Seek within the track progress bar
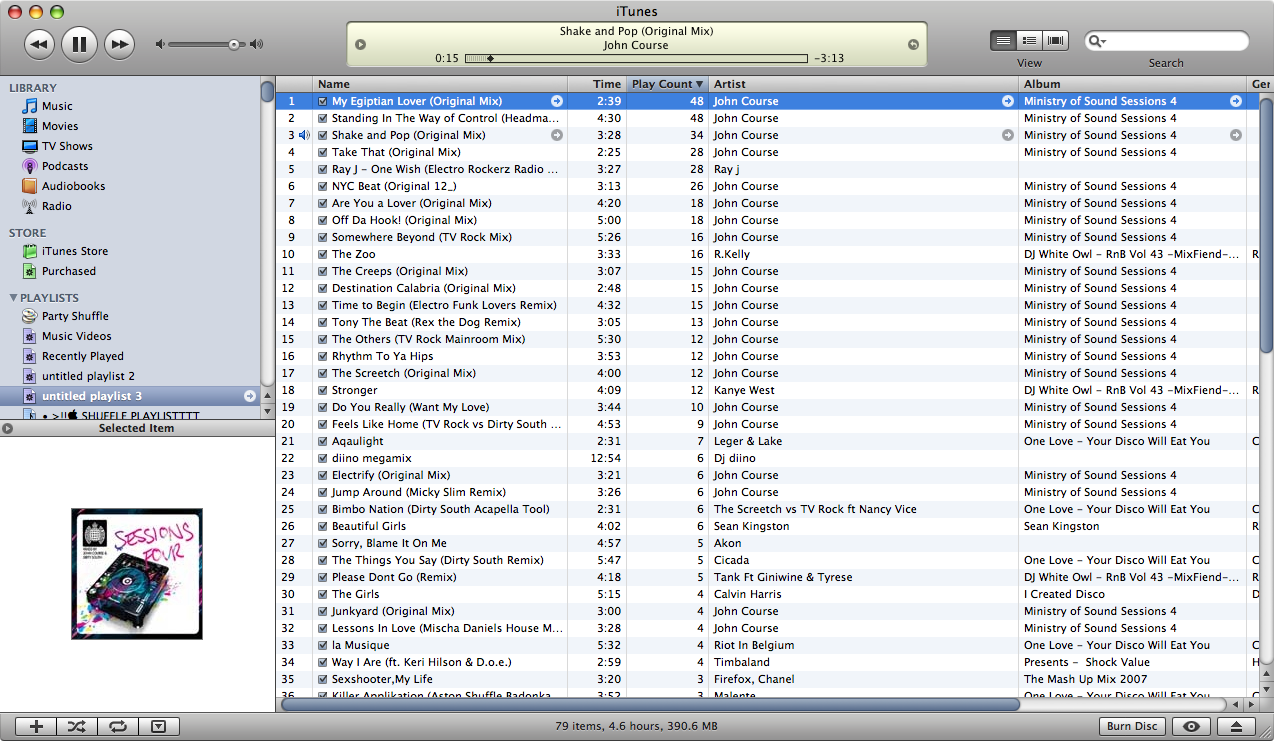The image size is (1274, 741). (x=636, y=58)
